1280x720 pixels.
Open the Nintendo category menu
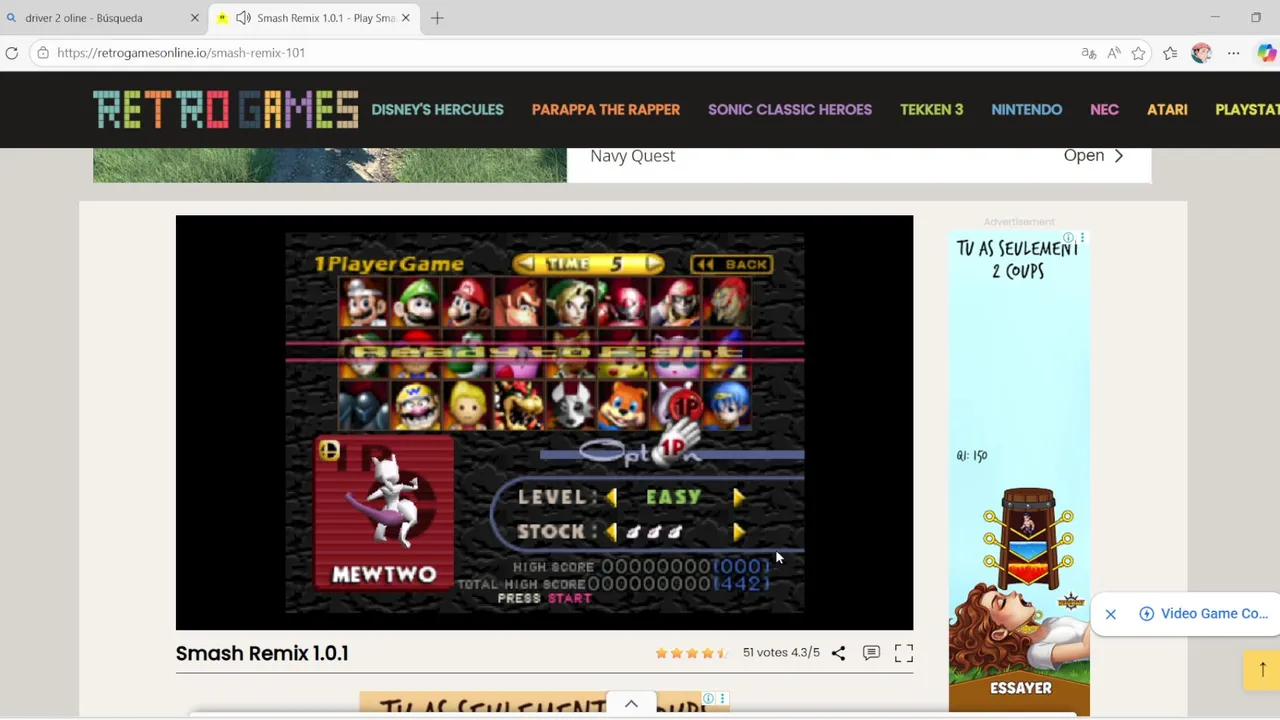(x=1027, y=110)
